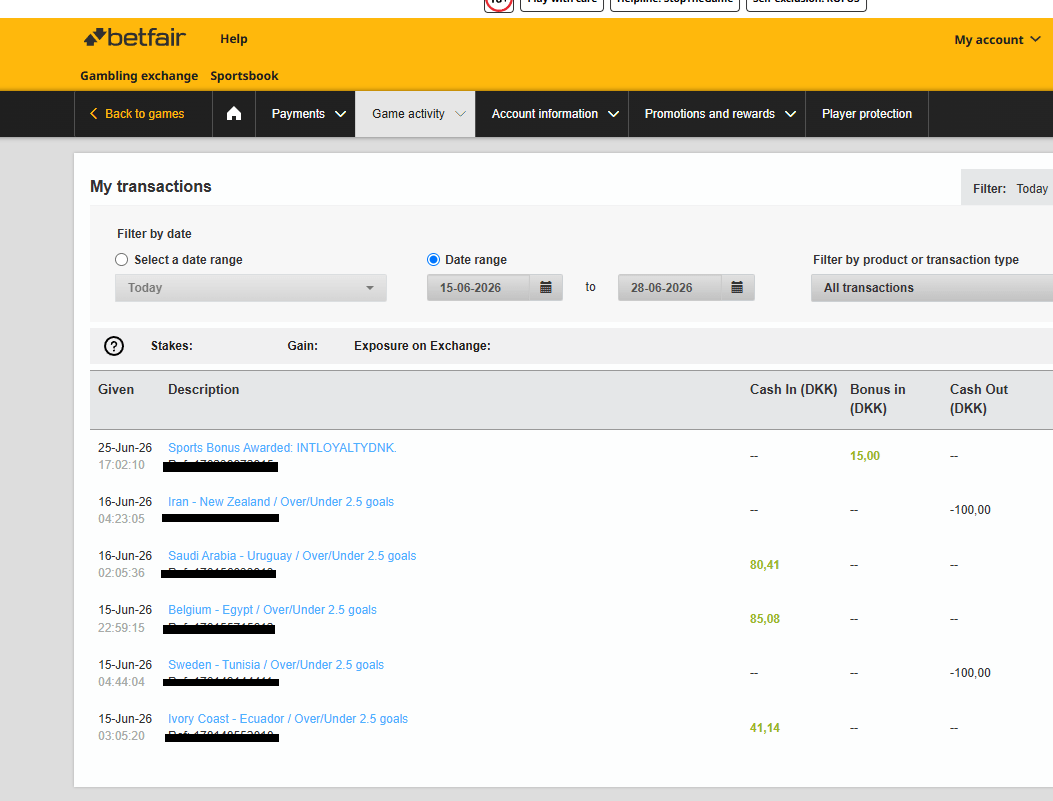
Task: Click the Cash In (DKK) column header
Action: 793,389
